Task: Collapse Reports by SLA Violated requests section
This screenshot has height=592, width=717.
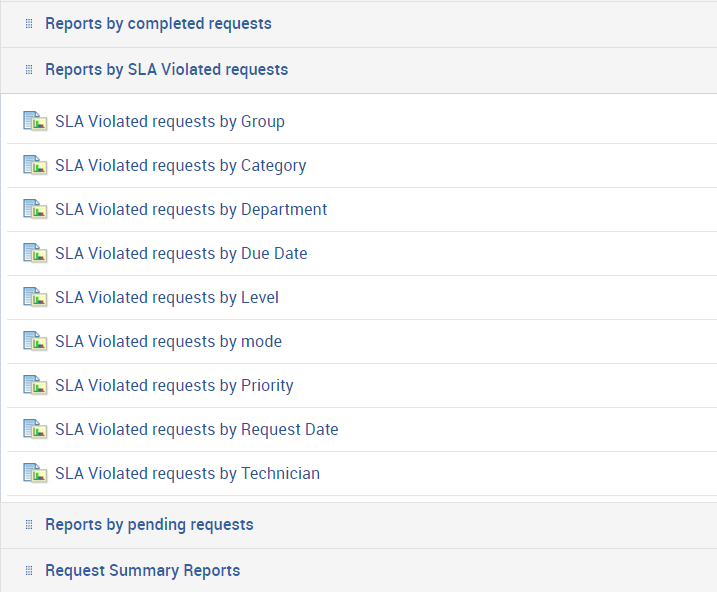Action: pos(166,70)
